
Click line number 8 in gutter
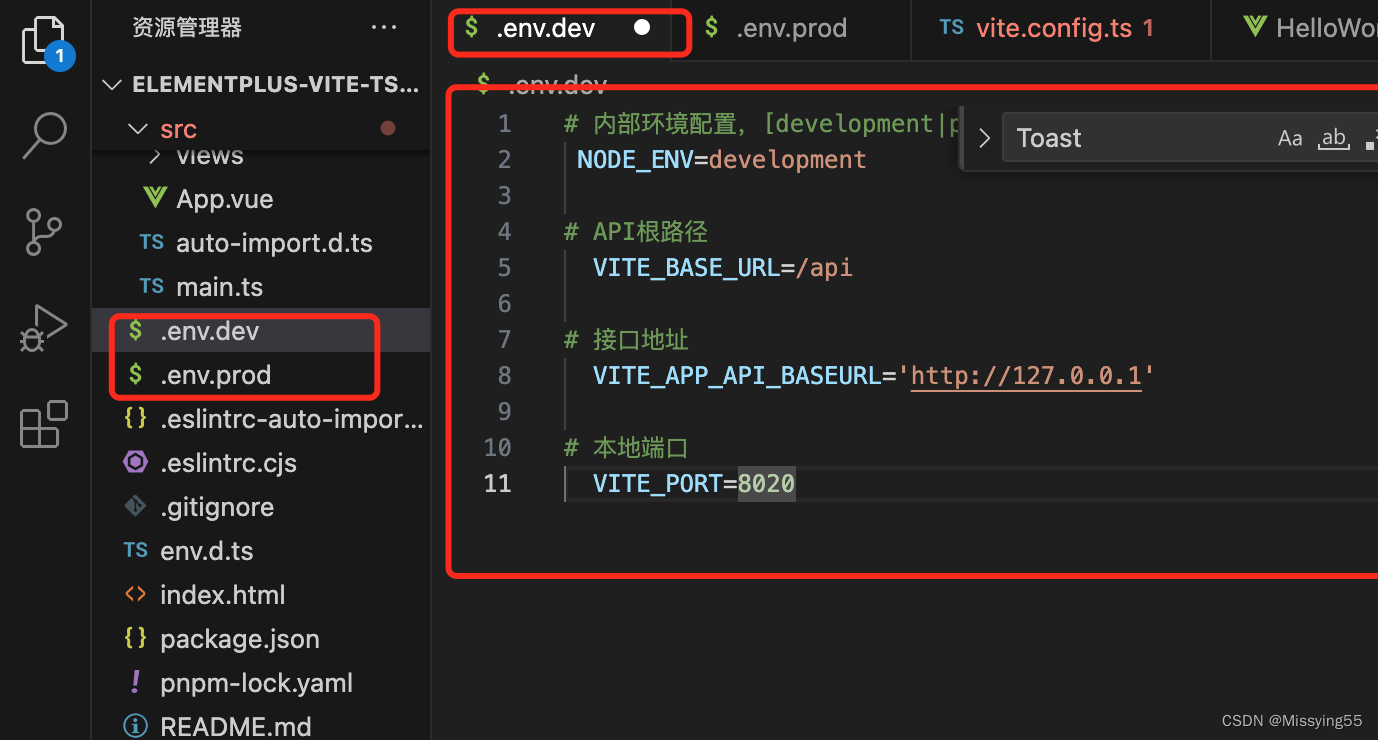[x=504, y=376]
